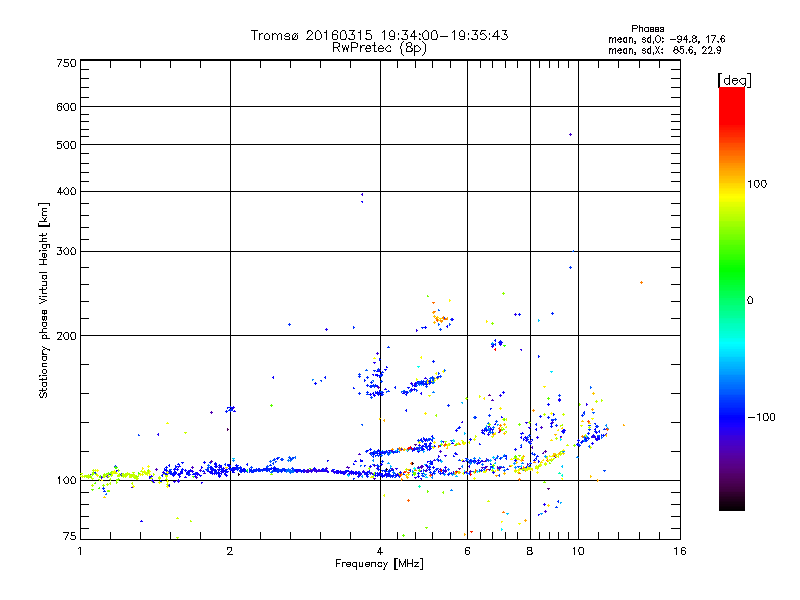The height and width of the screenshot is (600, 800).
Task: Click the 'mean, sd,O: -94.8, 17.6' statistic
Action: [x=666, y=39]
